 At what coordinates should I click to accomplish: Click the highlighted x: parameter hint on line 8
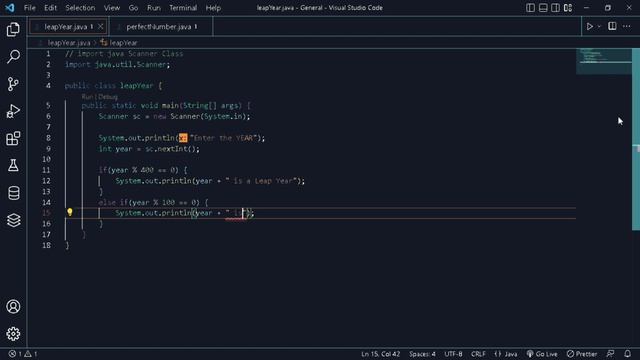click(183, 138)
